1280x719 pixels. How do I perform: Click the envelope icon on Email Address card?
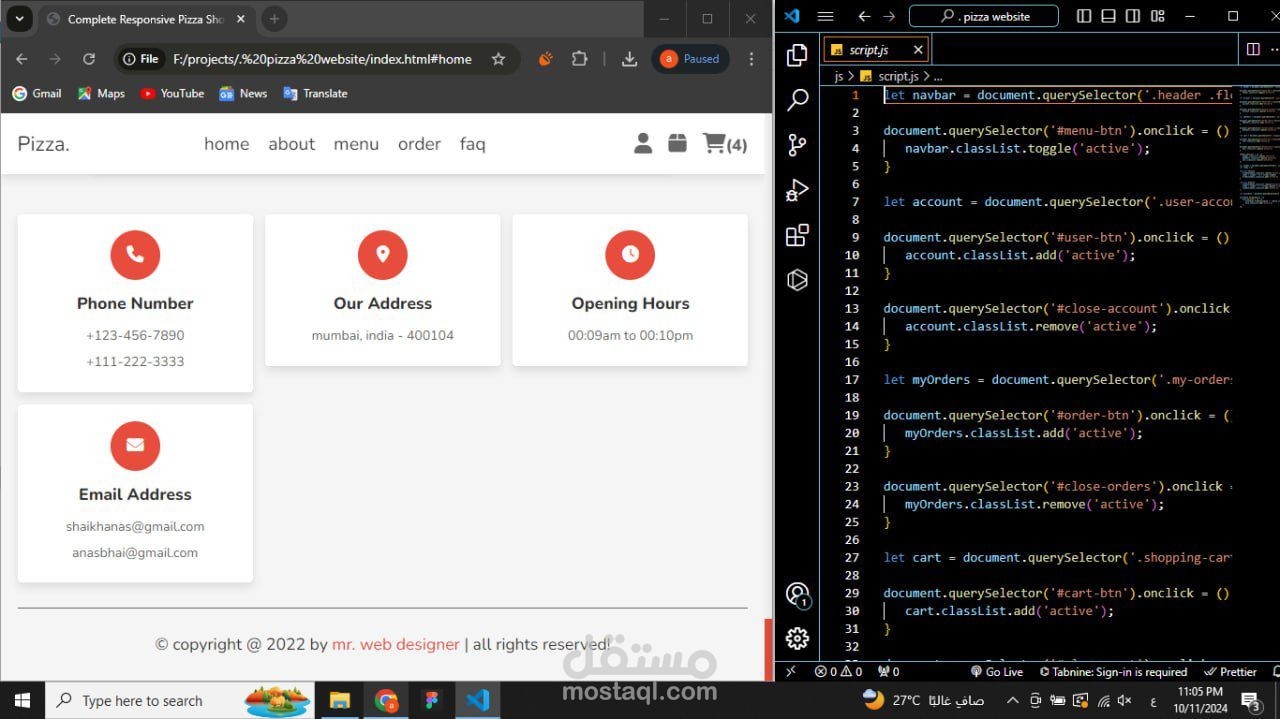(135, 445)
